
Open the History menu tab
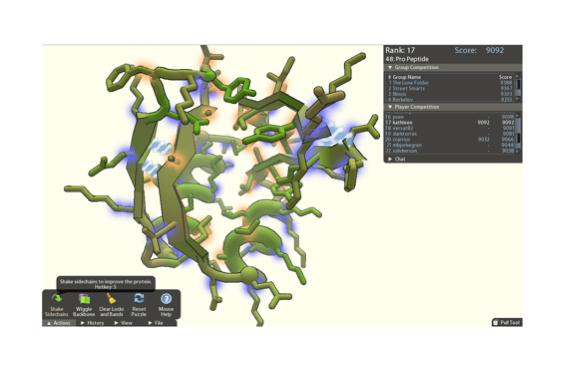[92, 323]
